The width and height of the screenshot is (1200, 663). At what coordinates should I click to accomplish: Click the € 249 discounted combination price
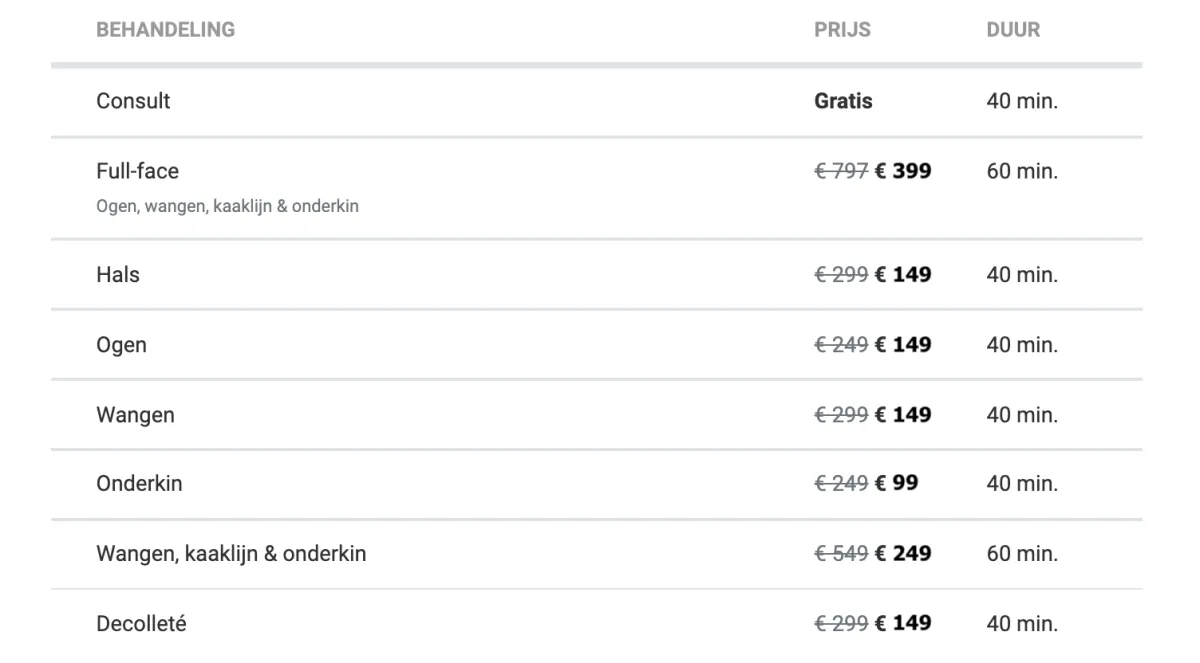903,553
